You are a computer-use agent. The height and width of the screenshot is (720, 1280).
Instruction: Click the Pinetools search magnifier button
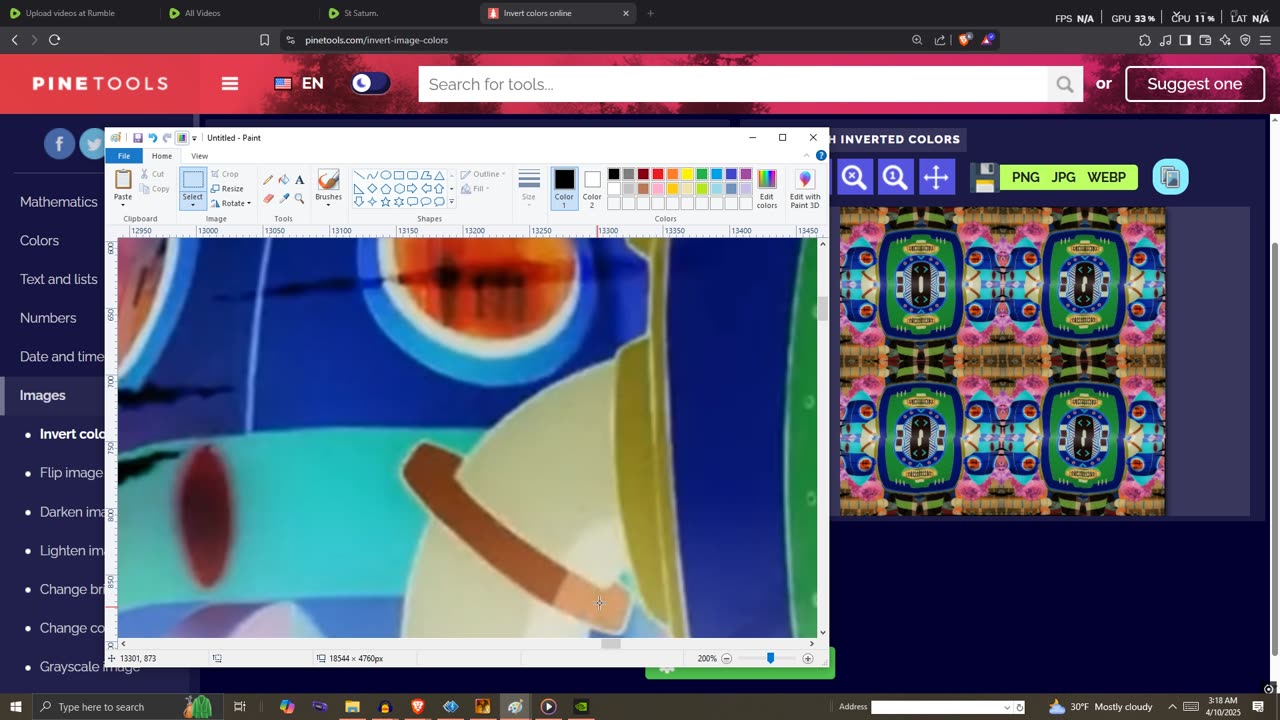tap(1064, 84)
